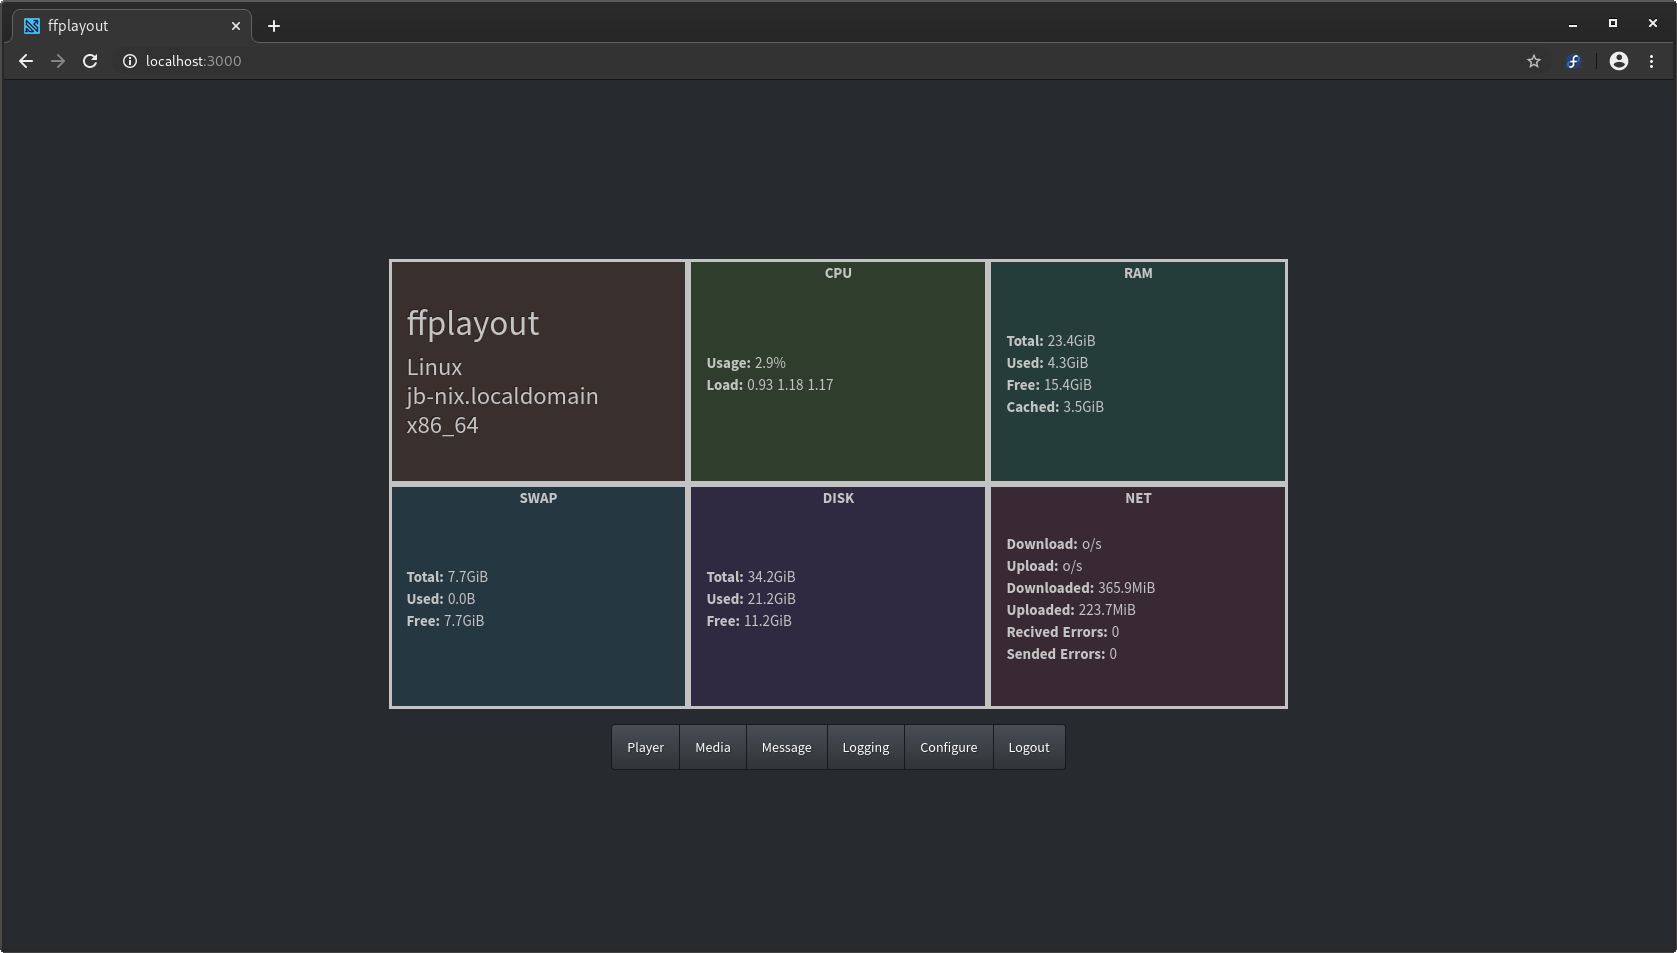The width and height of the screenshot is (1677, 953).
Task: Click the Load 0.93 1.18 1.17 line
Action: coord(770,385)
